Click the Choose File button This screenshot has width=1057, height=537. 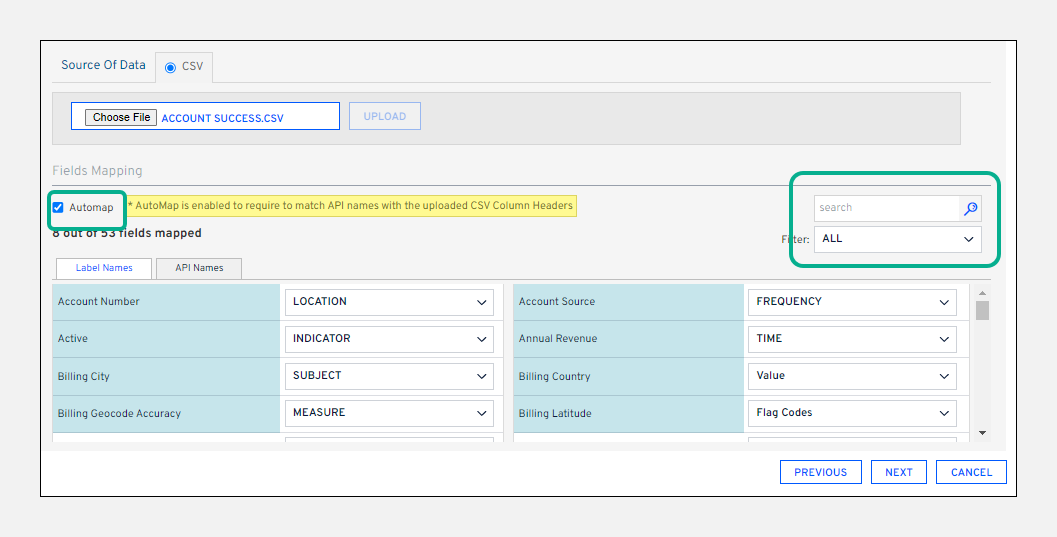click(x=121, y=117)
